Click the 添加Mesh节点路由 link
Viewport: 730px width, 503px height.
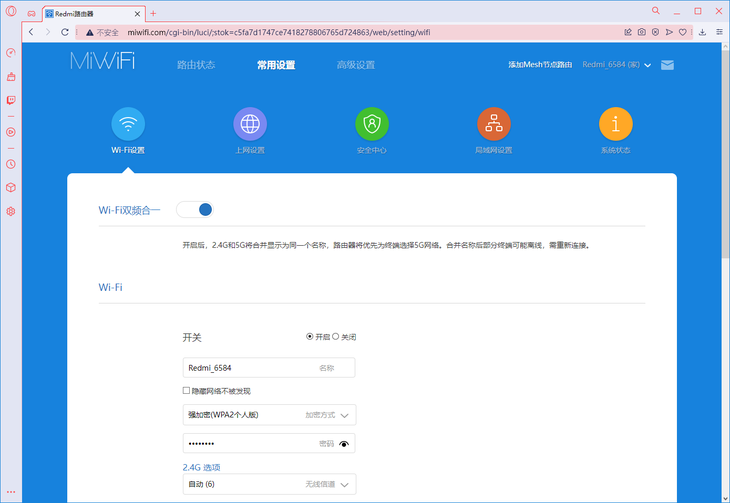[540, 65]
